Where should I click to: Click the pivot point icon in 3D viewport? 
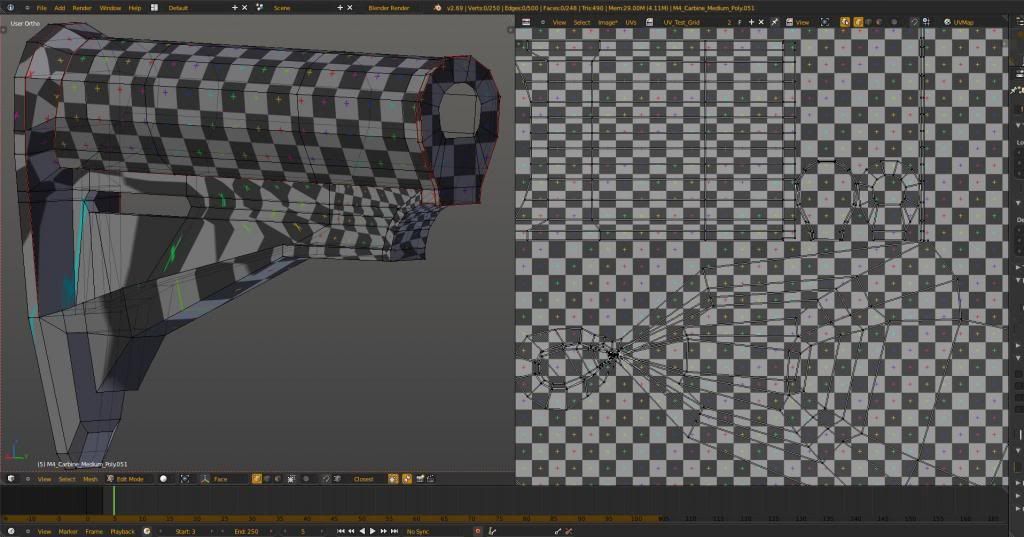pos(185,479)
